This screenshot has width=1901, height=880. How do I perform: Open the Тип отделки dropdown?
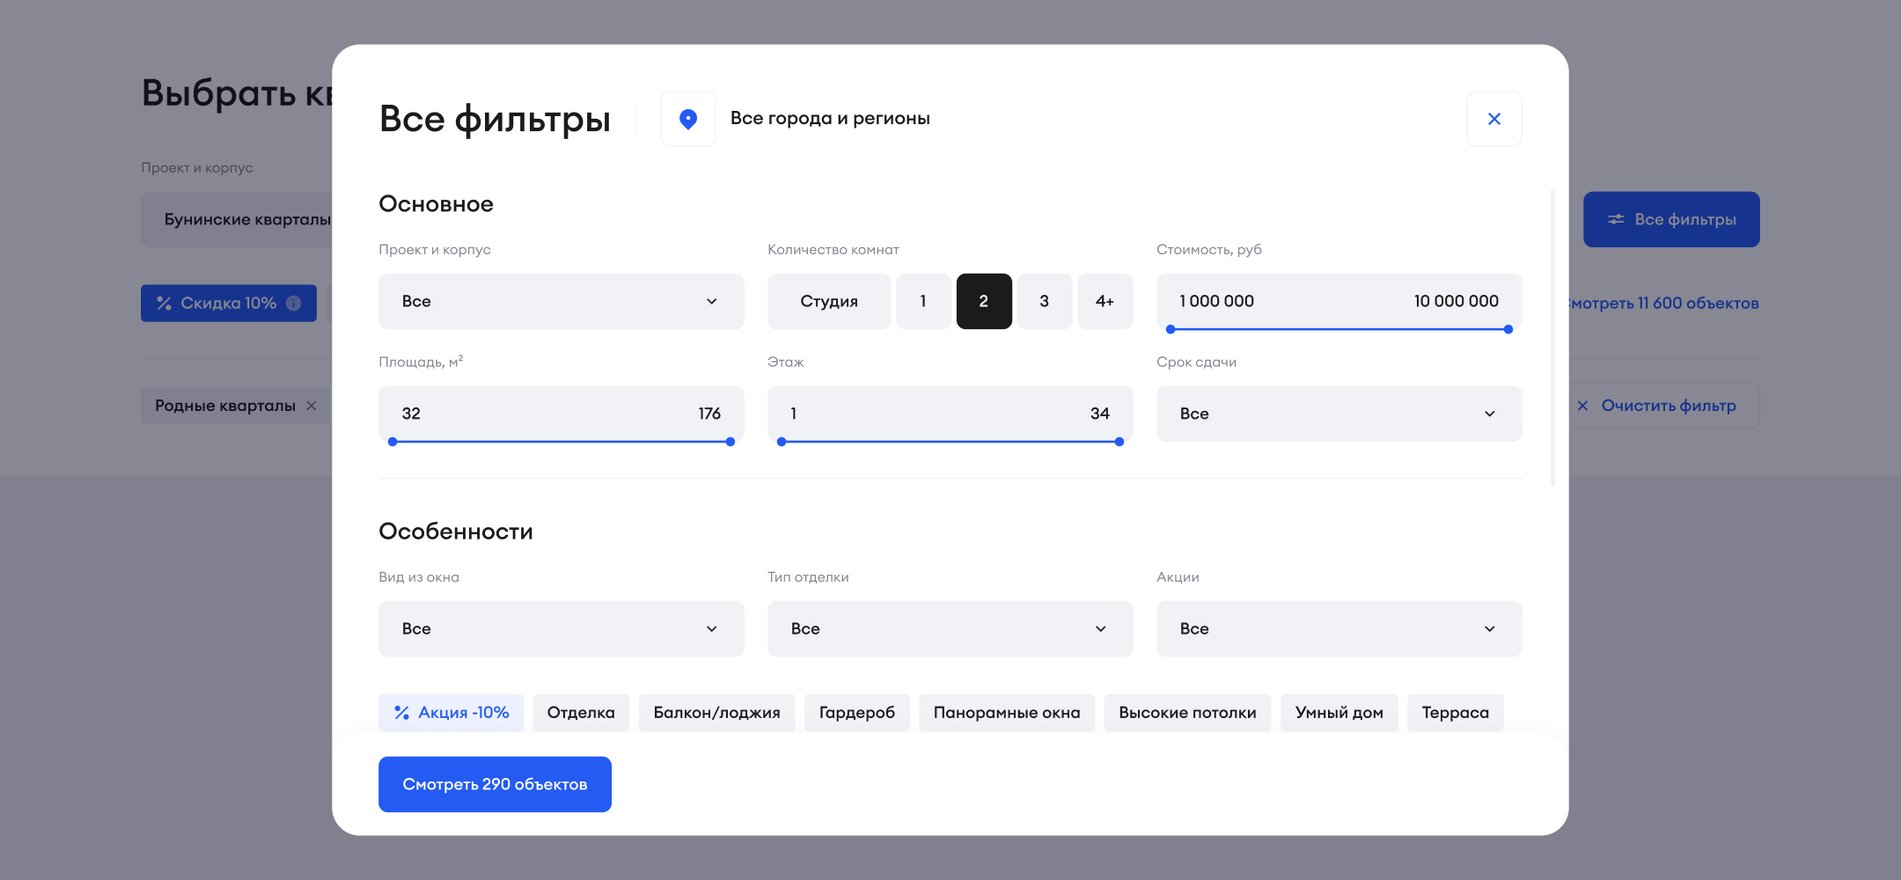tap(949, 629)
